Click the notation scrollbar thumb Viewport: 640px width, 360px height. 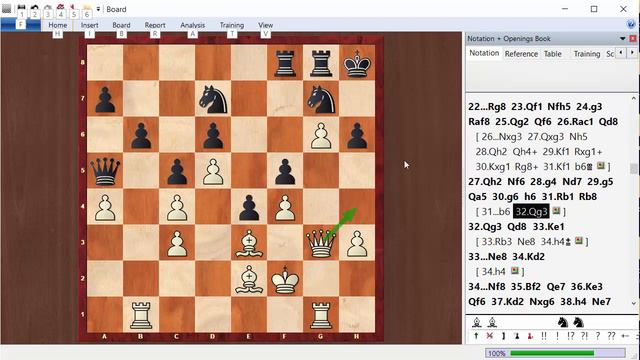pos(633,168)
